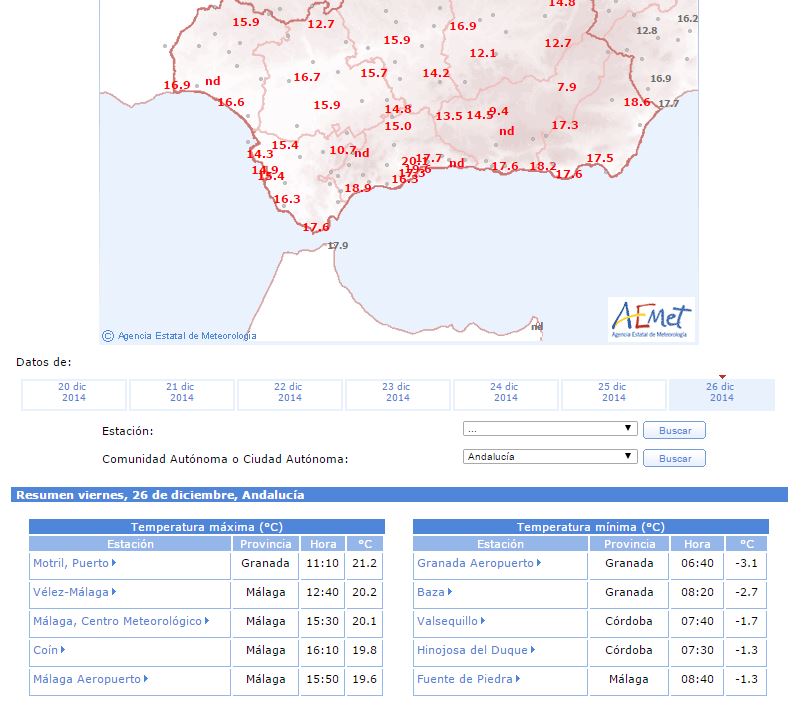The image size is (802, 715).
Task: Click the arrow icon beside Coín
Action: point(63,650)
